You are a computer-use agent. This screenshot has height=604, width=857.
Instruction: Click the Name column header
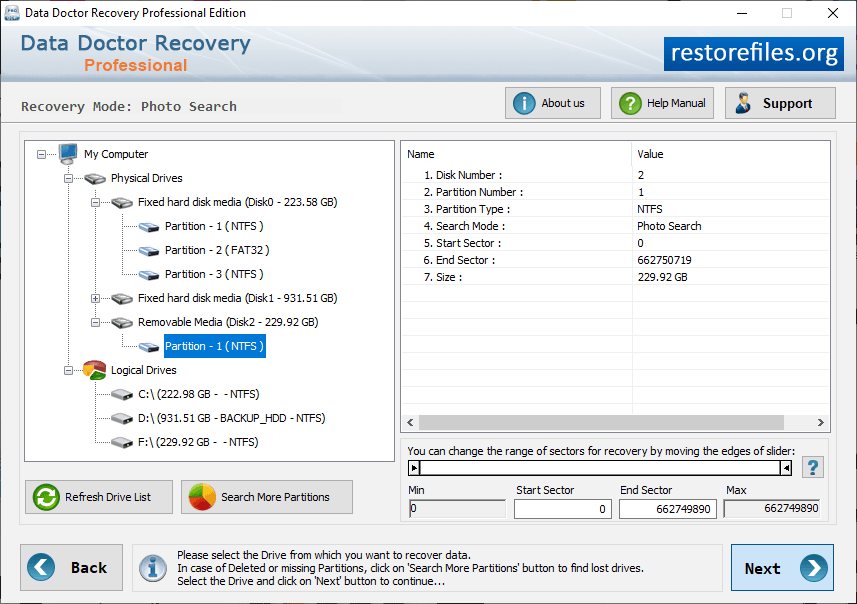click(516, 154)
